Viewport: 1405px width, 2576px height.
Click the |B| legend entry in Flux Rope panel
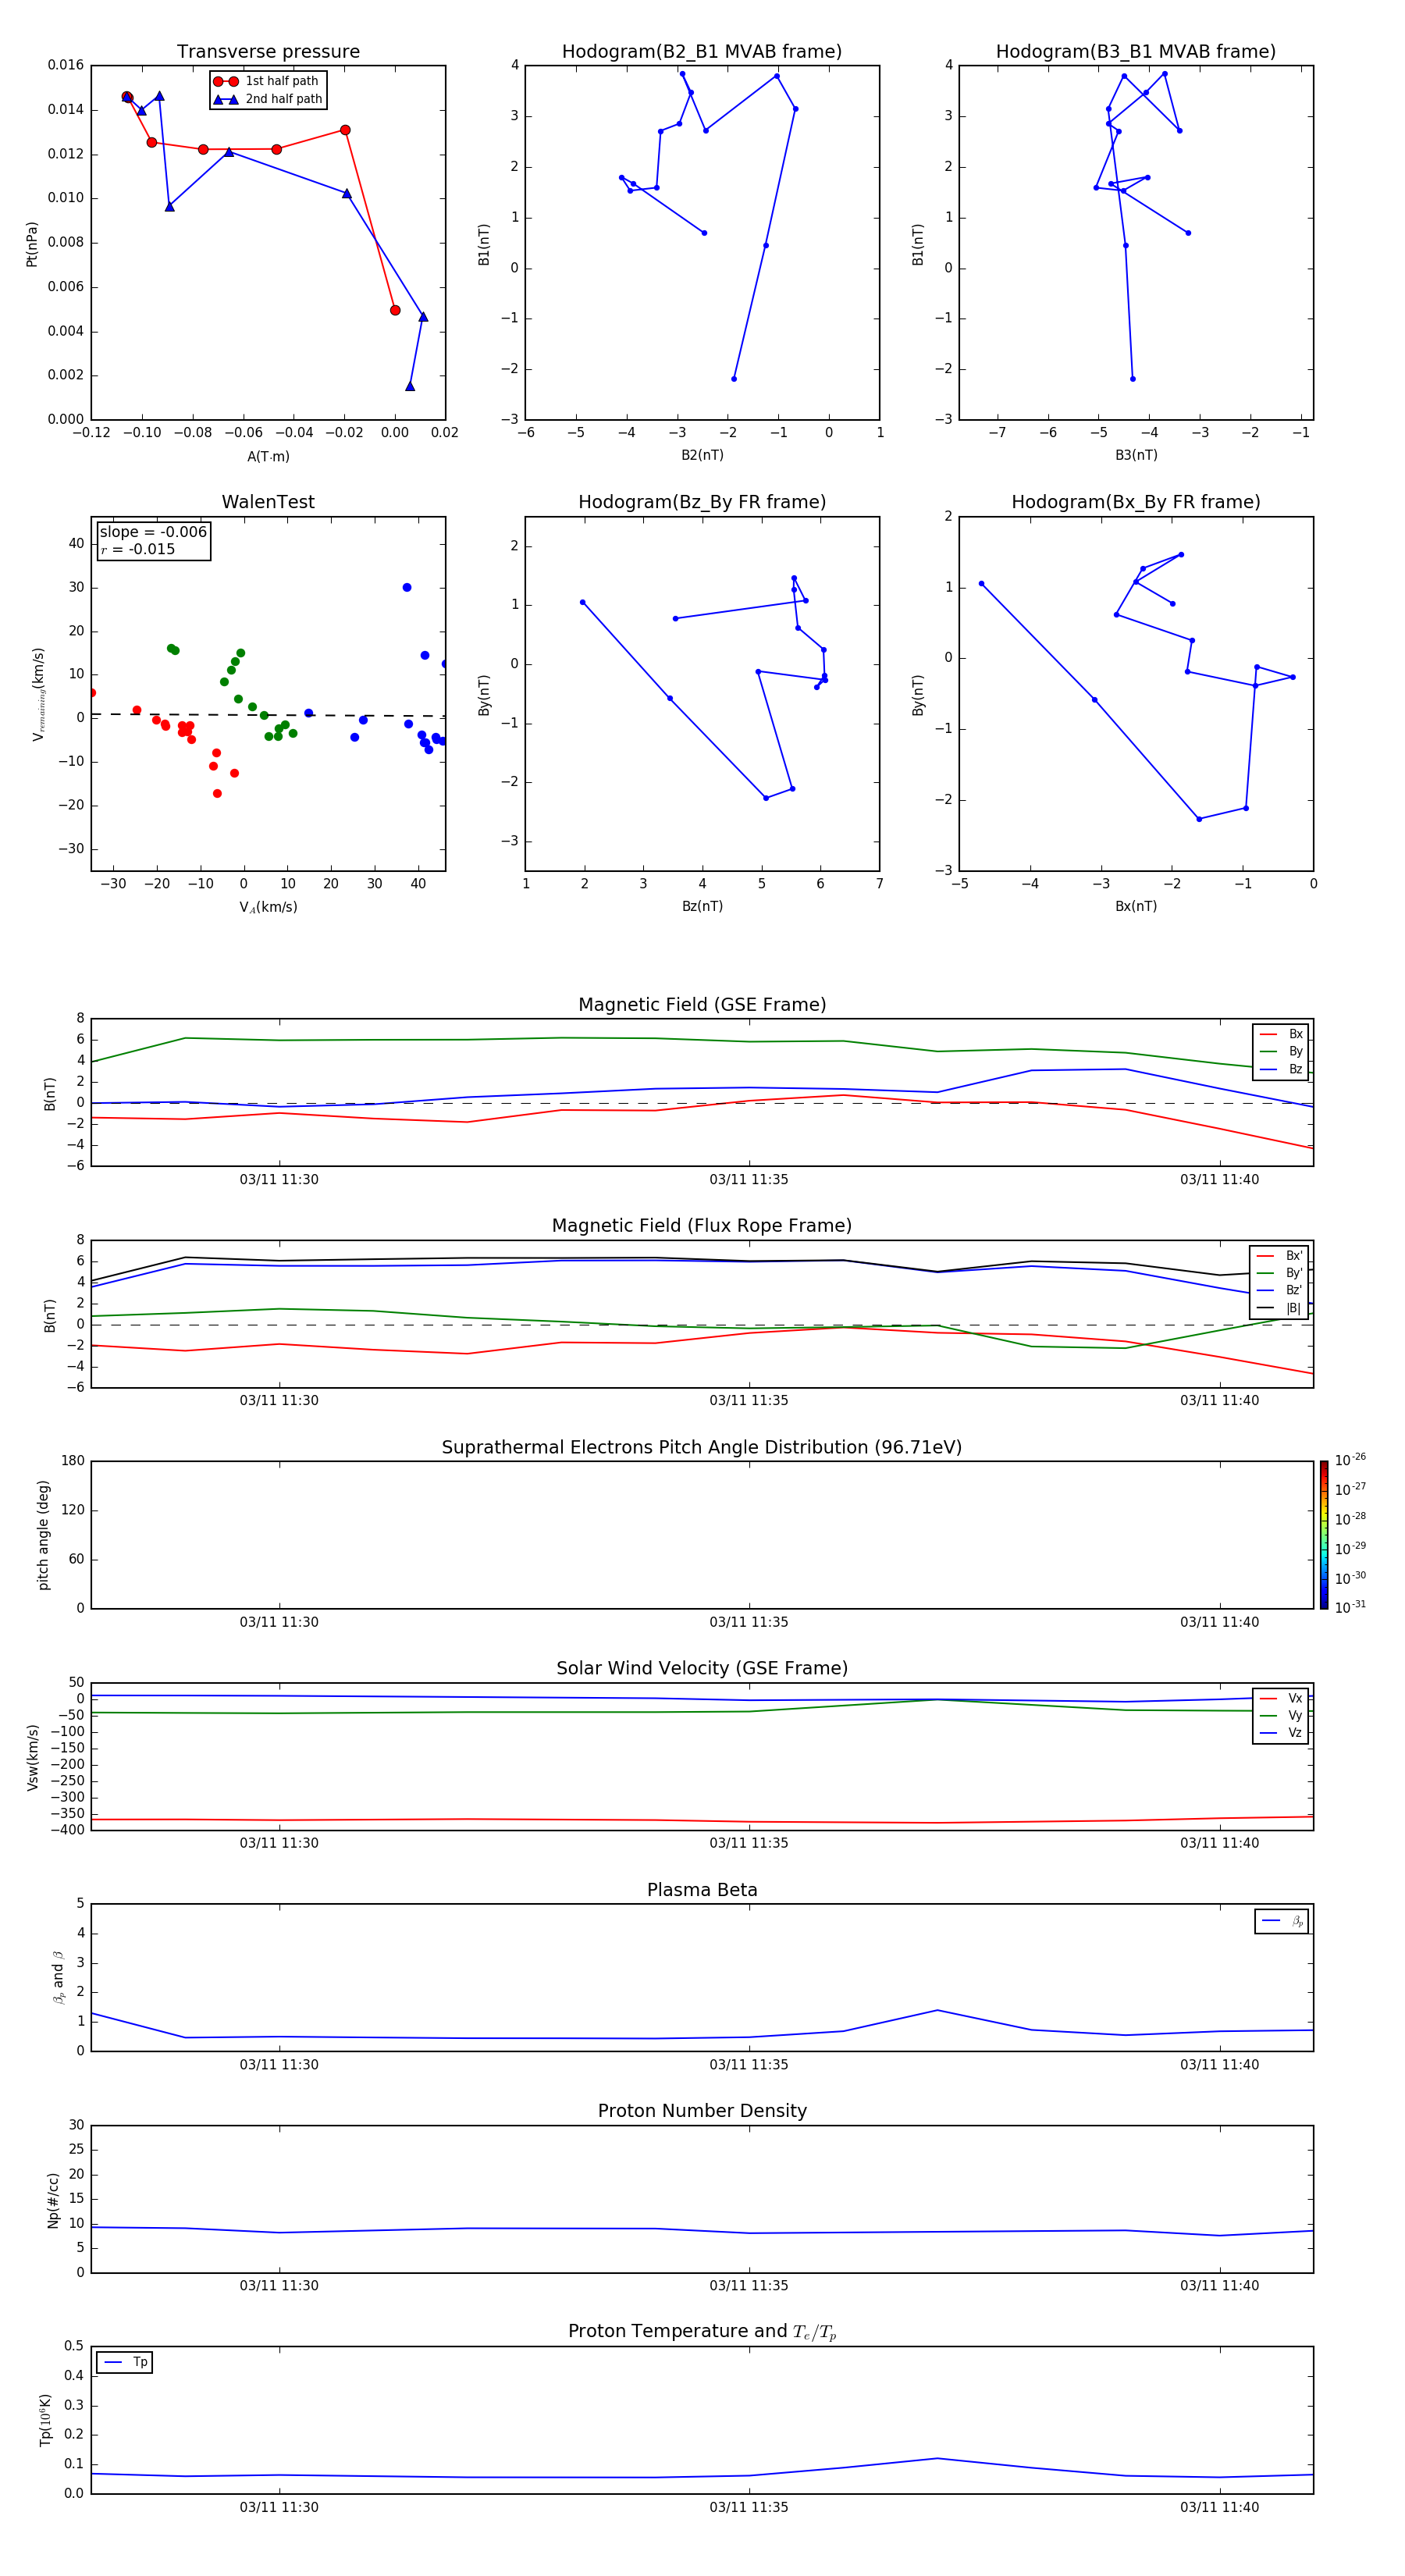coord(1280,1308)
